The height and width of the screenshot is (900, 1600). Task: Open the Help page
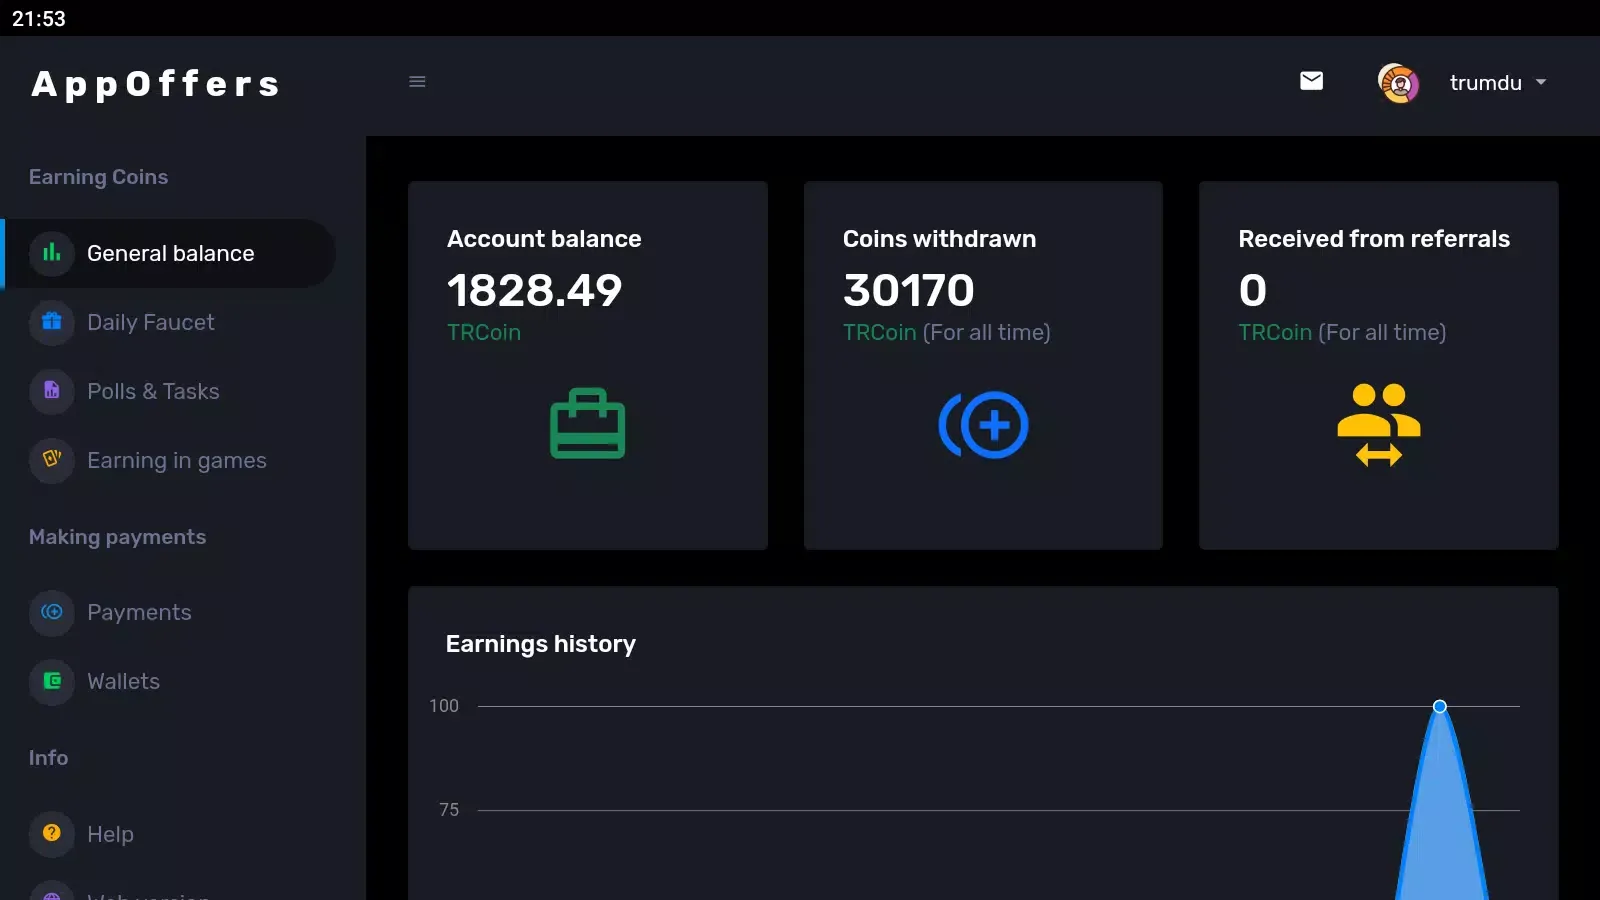(110, 835)
